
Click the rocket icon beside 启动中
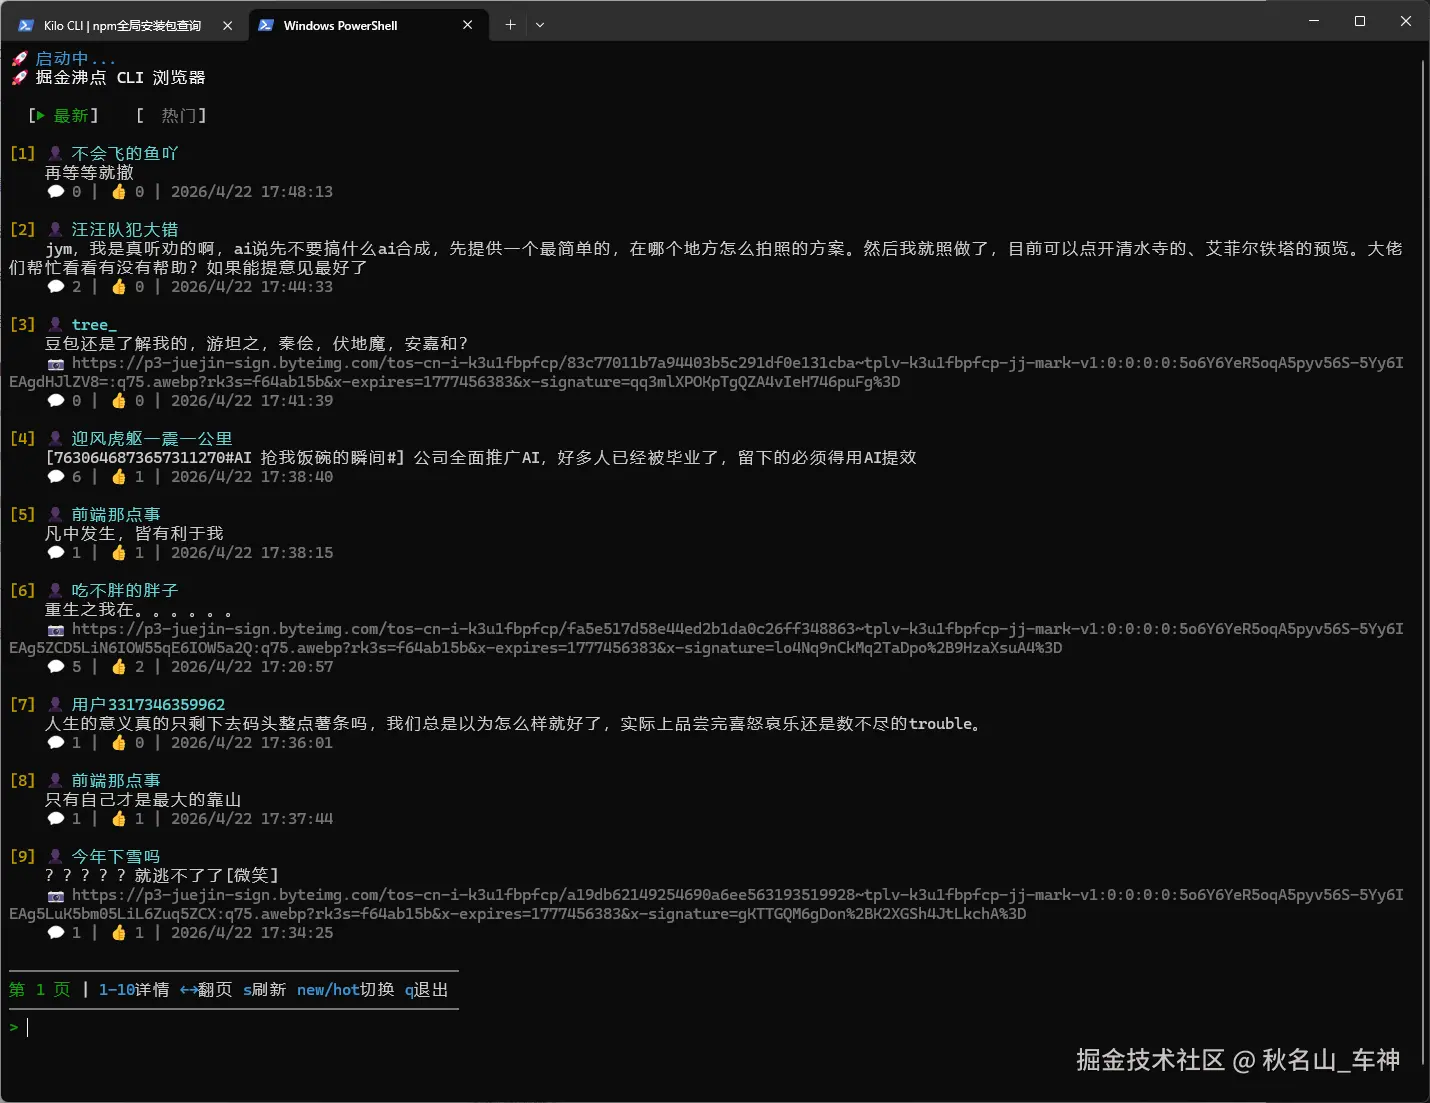pyautogui.click(x=18, y=58)
